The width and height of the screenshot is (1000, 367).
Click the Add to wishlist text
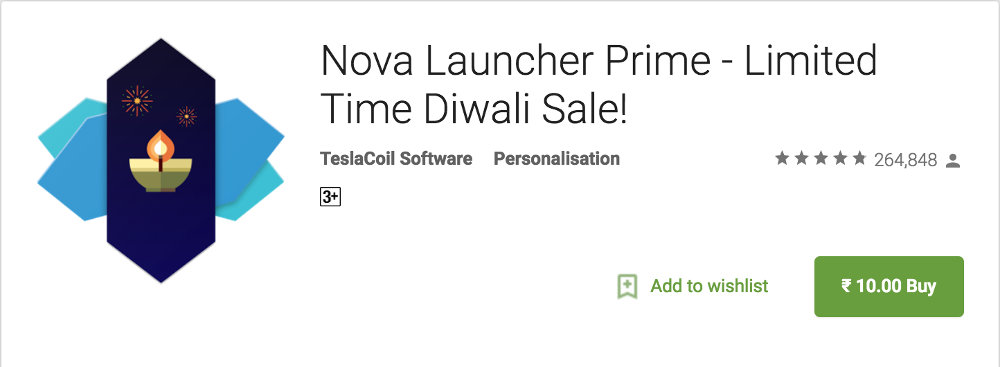(709, 286)
